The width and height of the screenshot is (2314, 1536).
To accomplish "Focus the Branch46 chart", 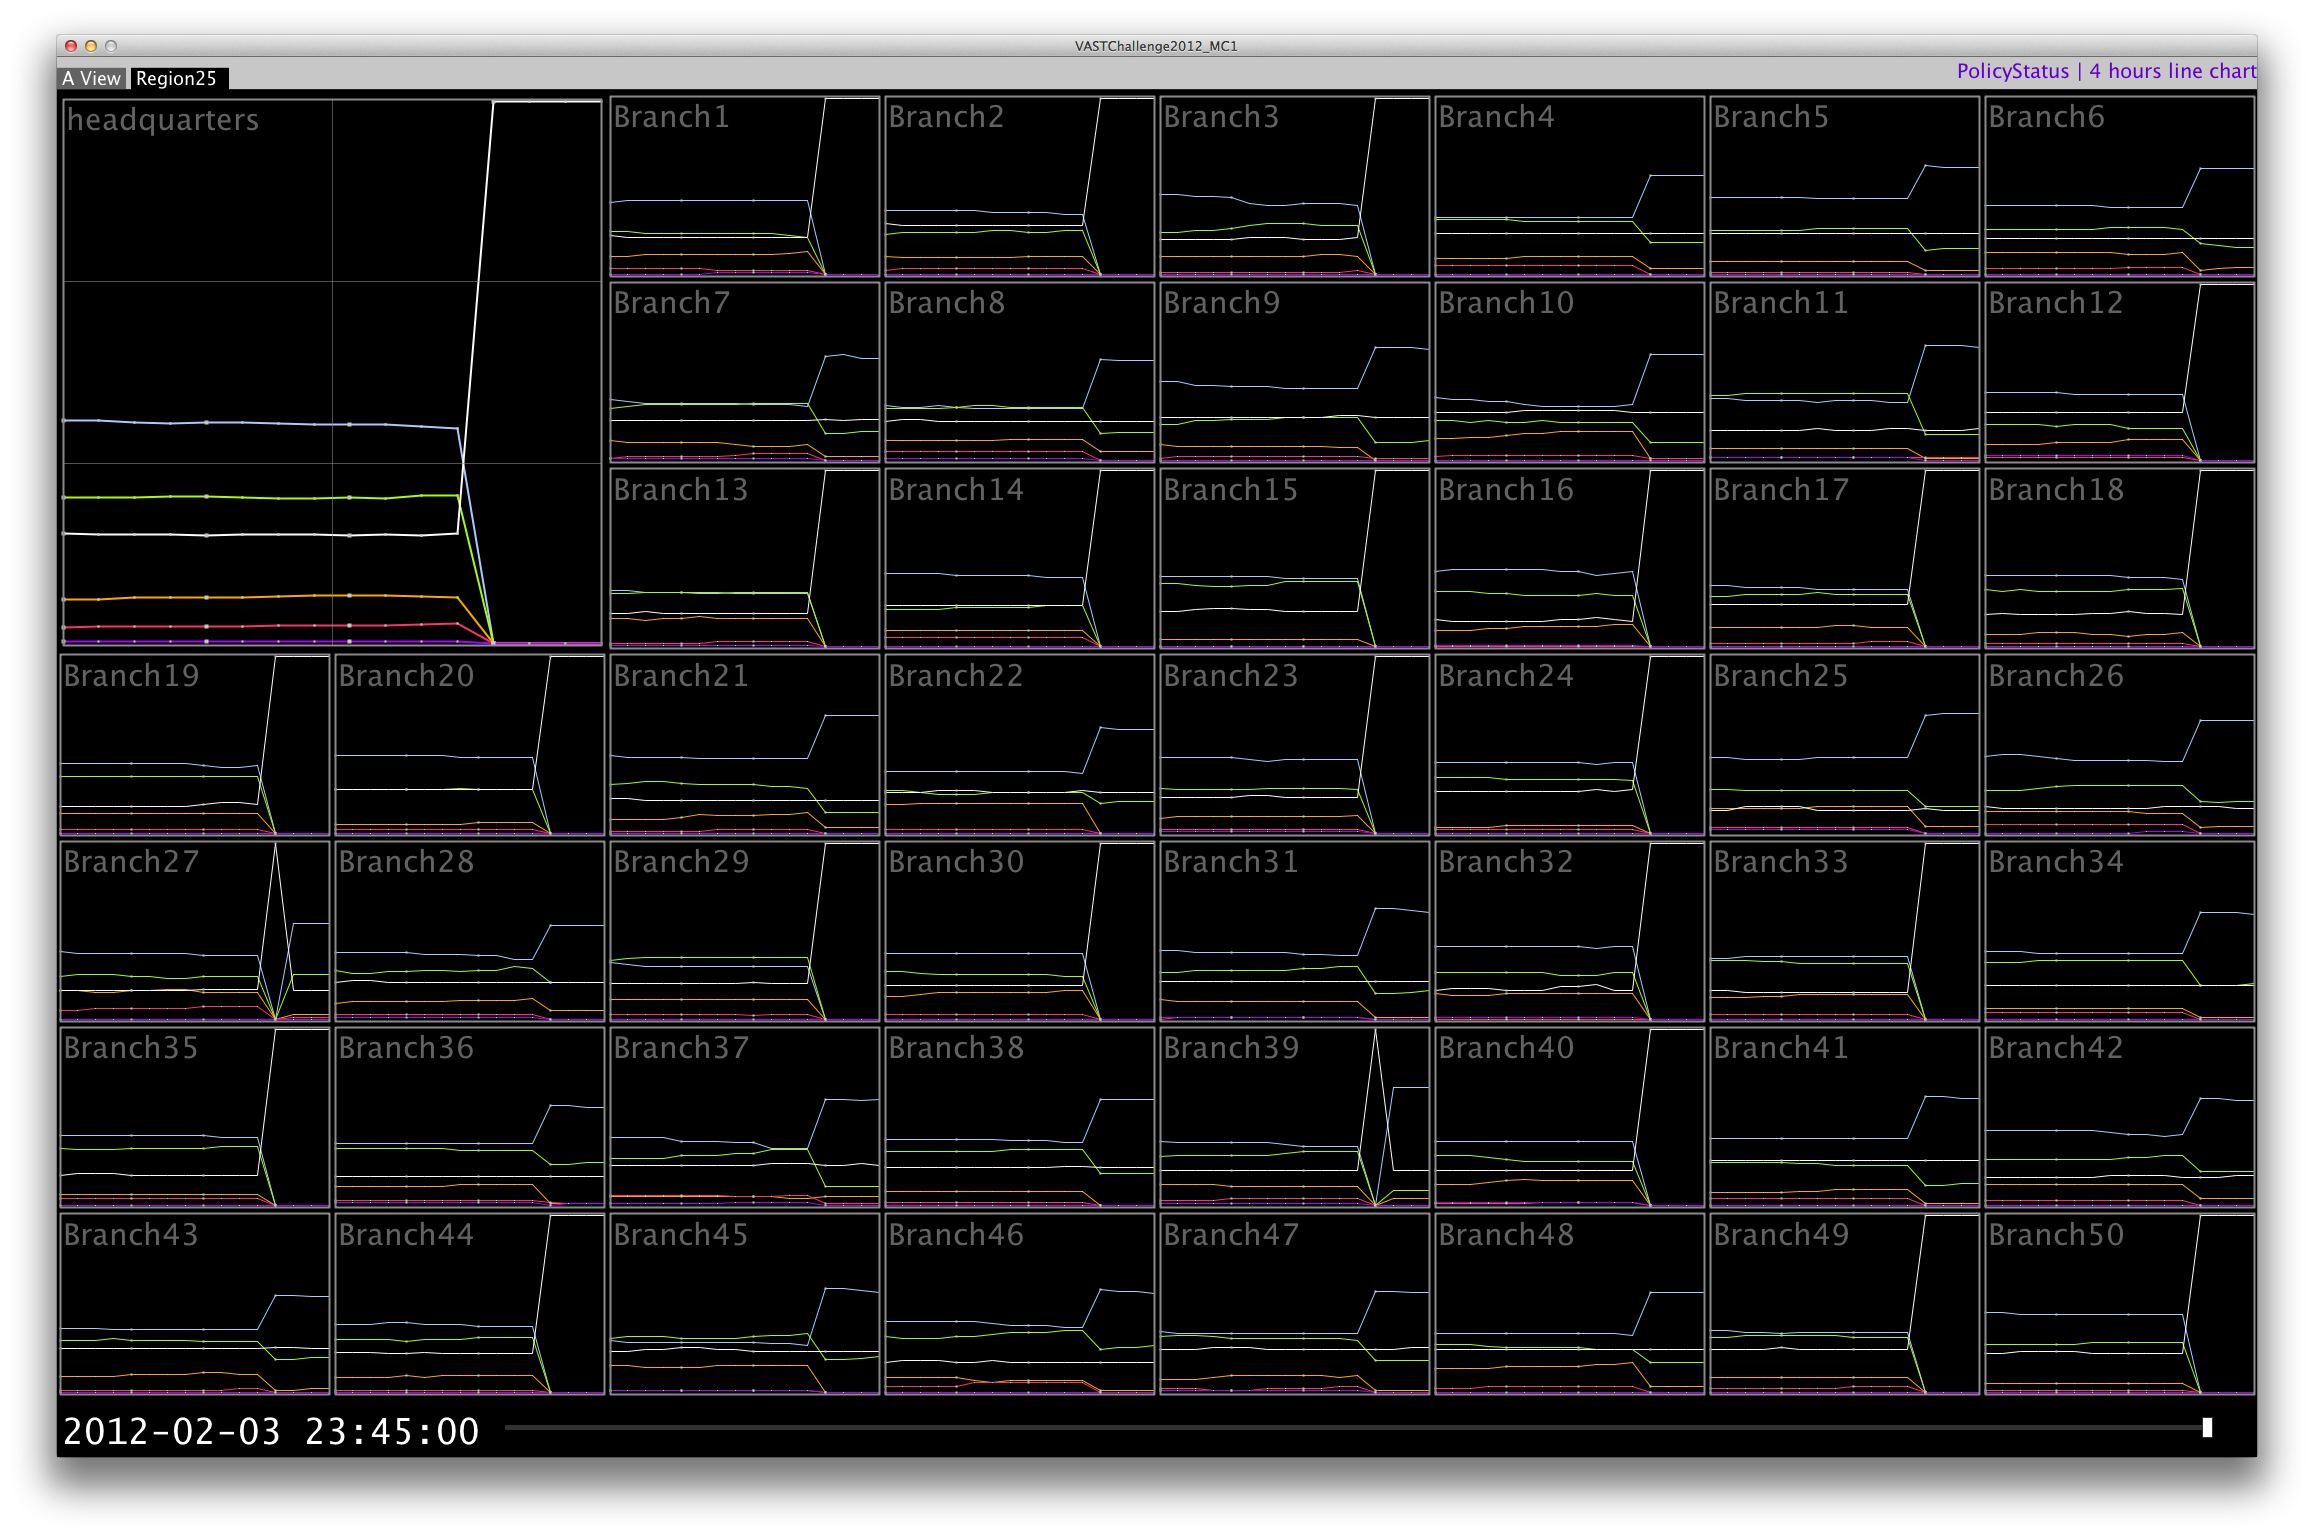I will coord(1020,1304).
